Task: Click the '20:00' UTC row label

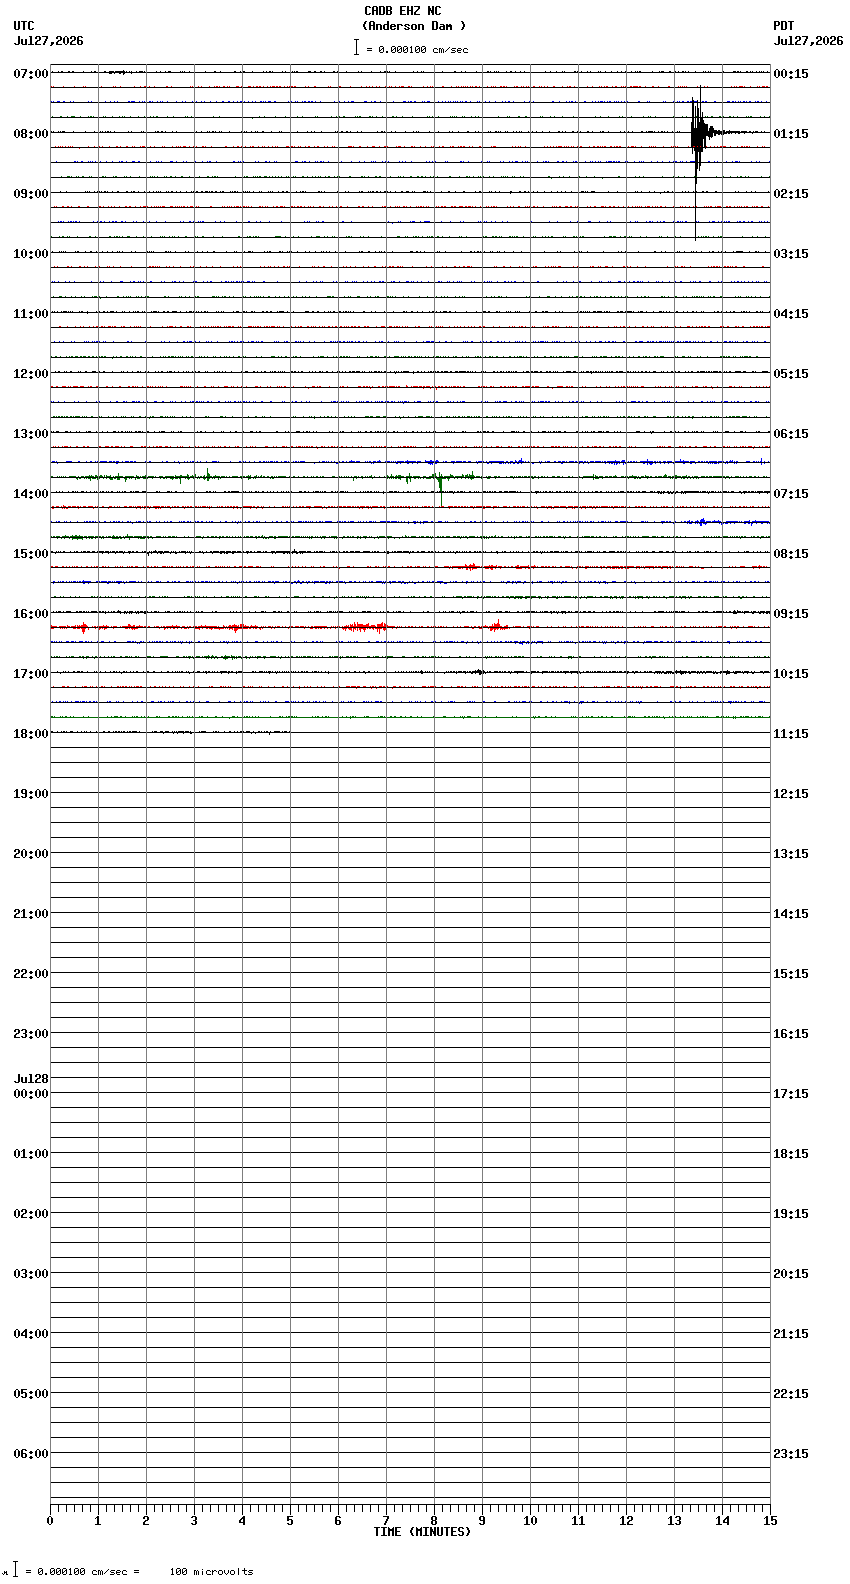Action: tap(31, 854)
